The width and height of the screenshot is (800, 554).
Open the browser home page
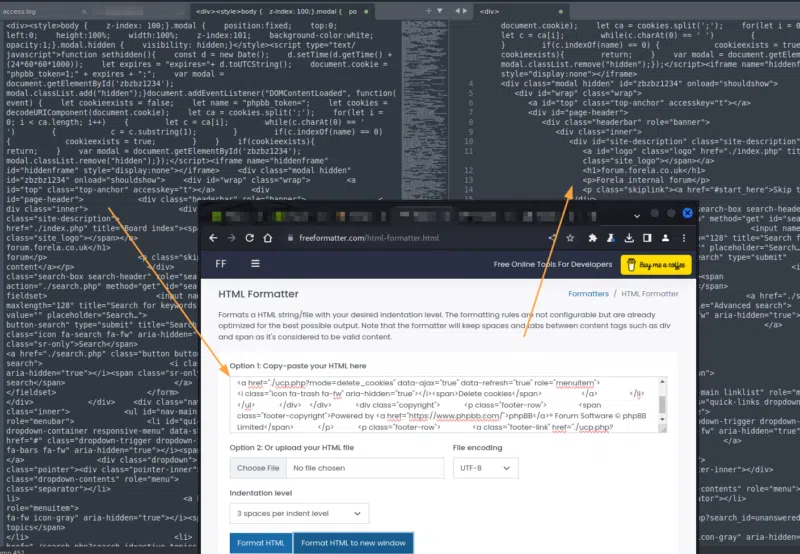click(x=267, y=238)
